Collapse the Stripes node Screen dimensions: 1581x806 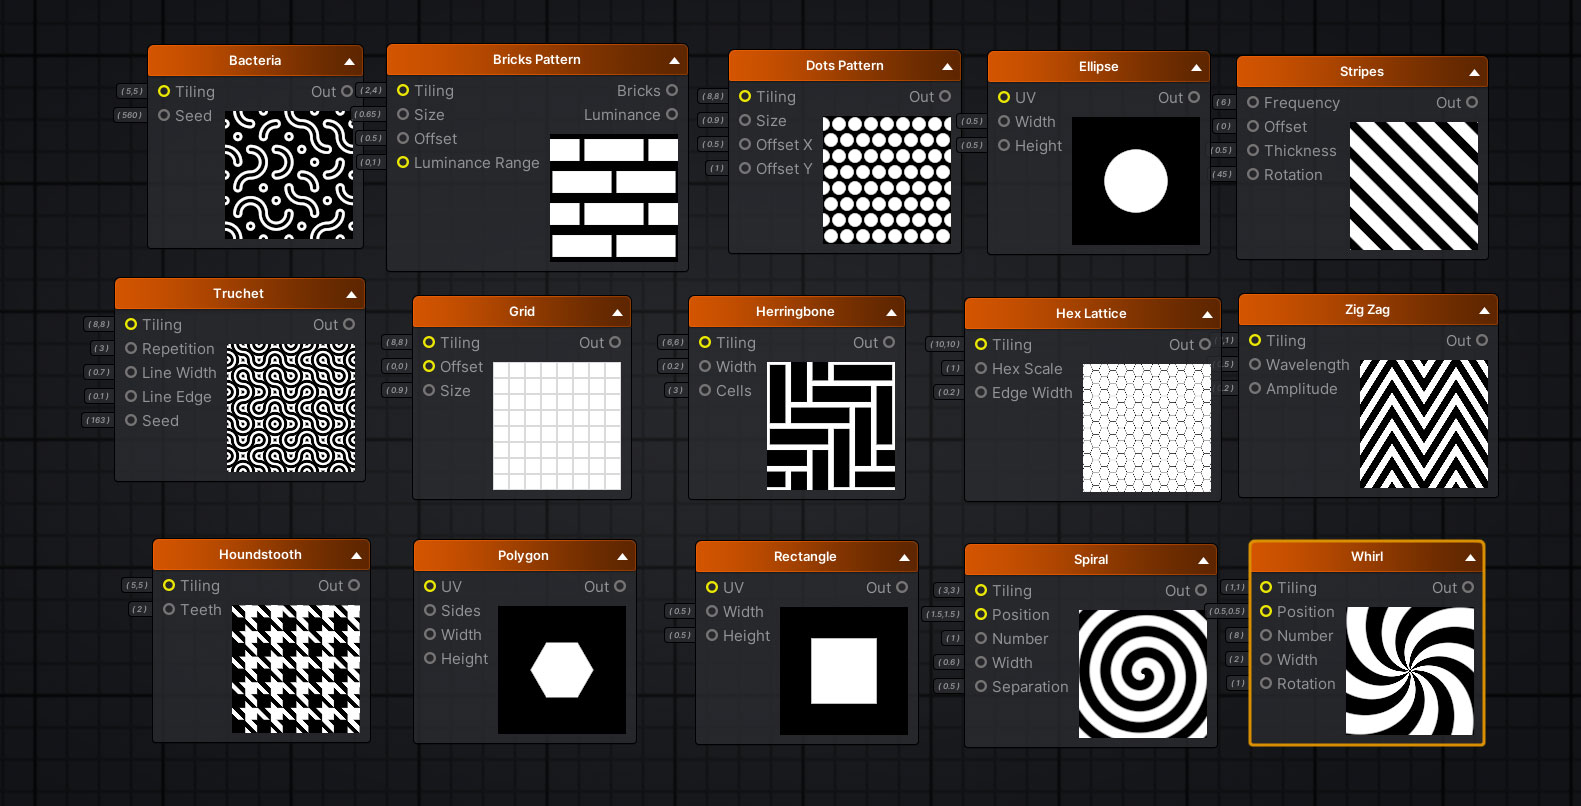click(x=1474, y=72)
